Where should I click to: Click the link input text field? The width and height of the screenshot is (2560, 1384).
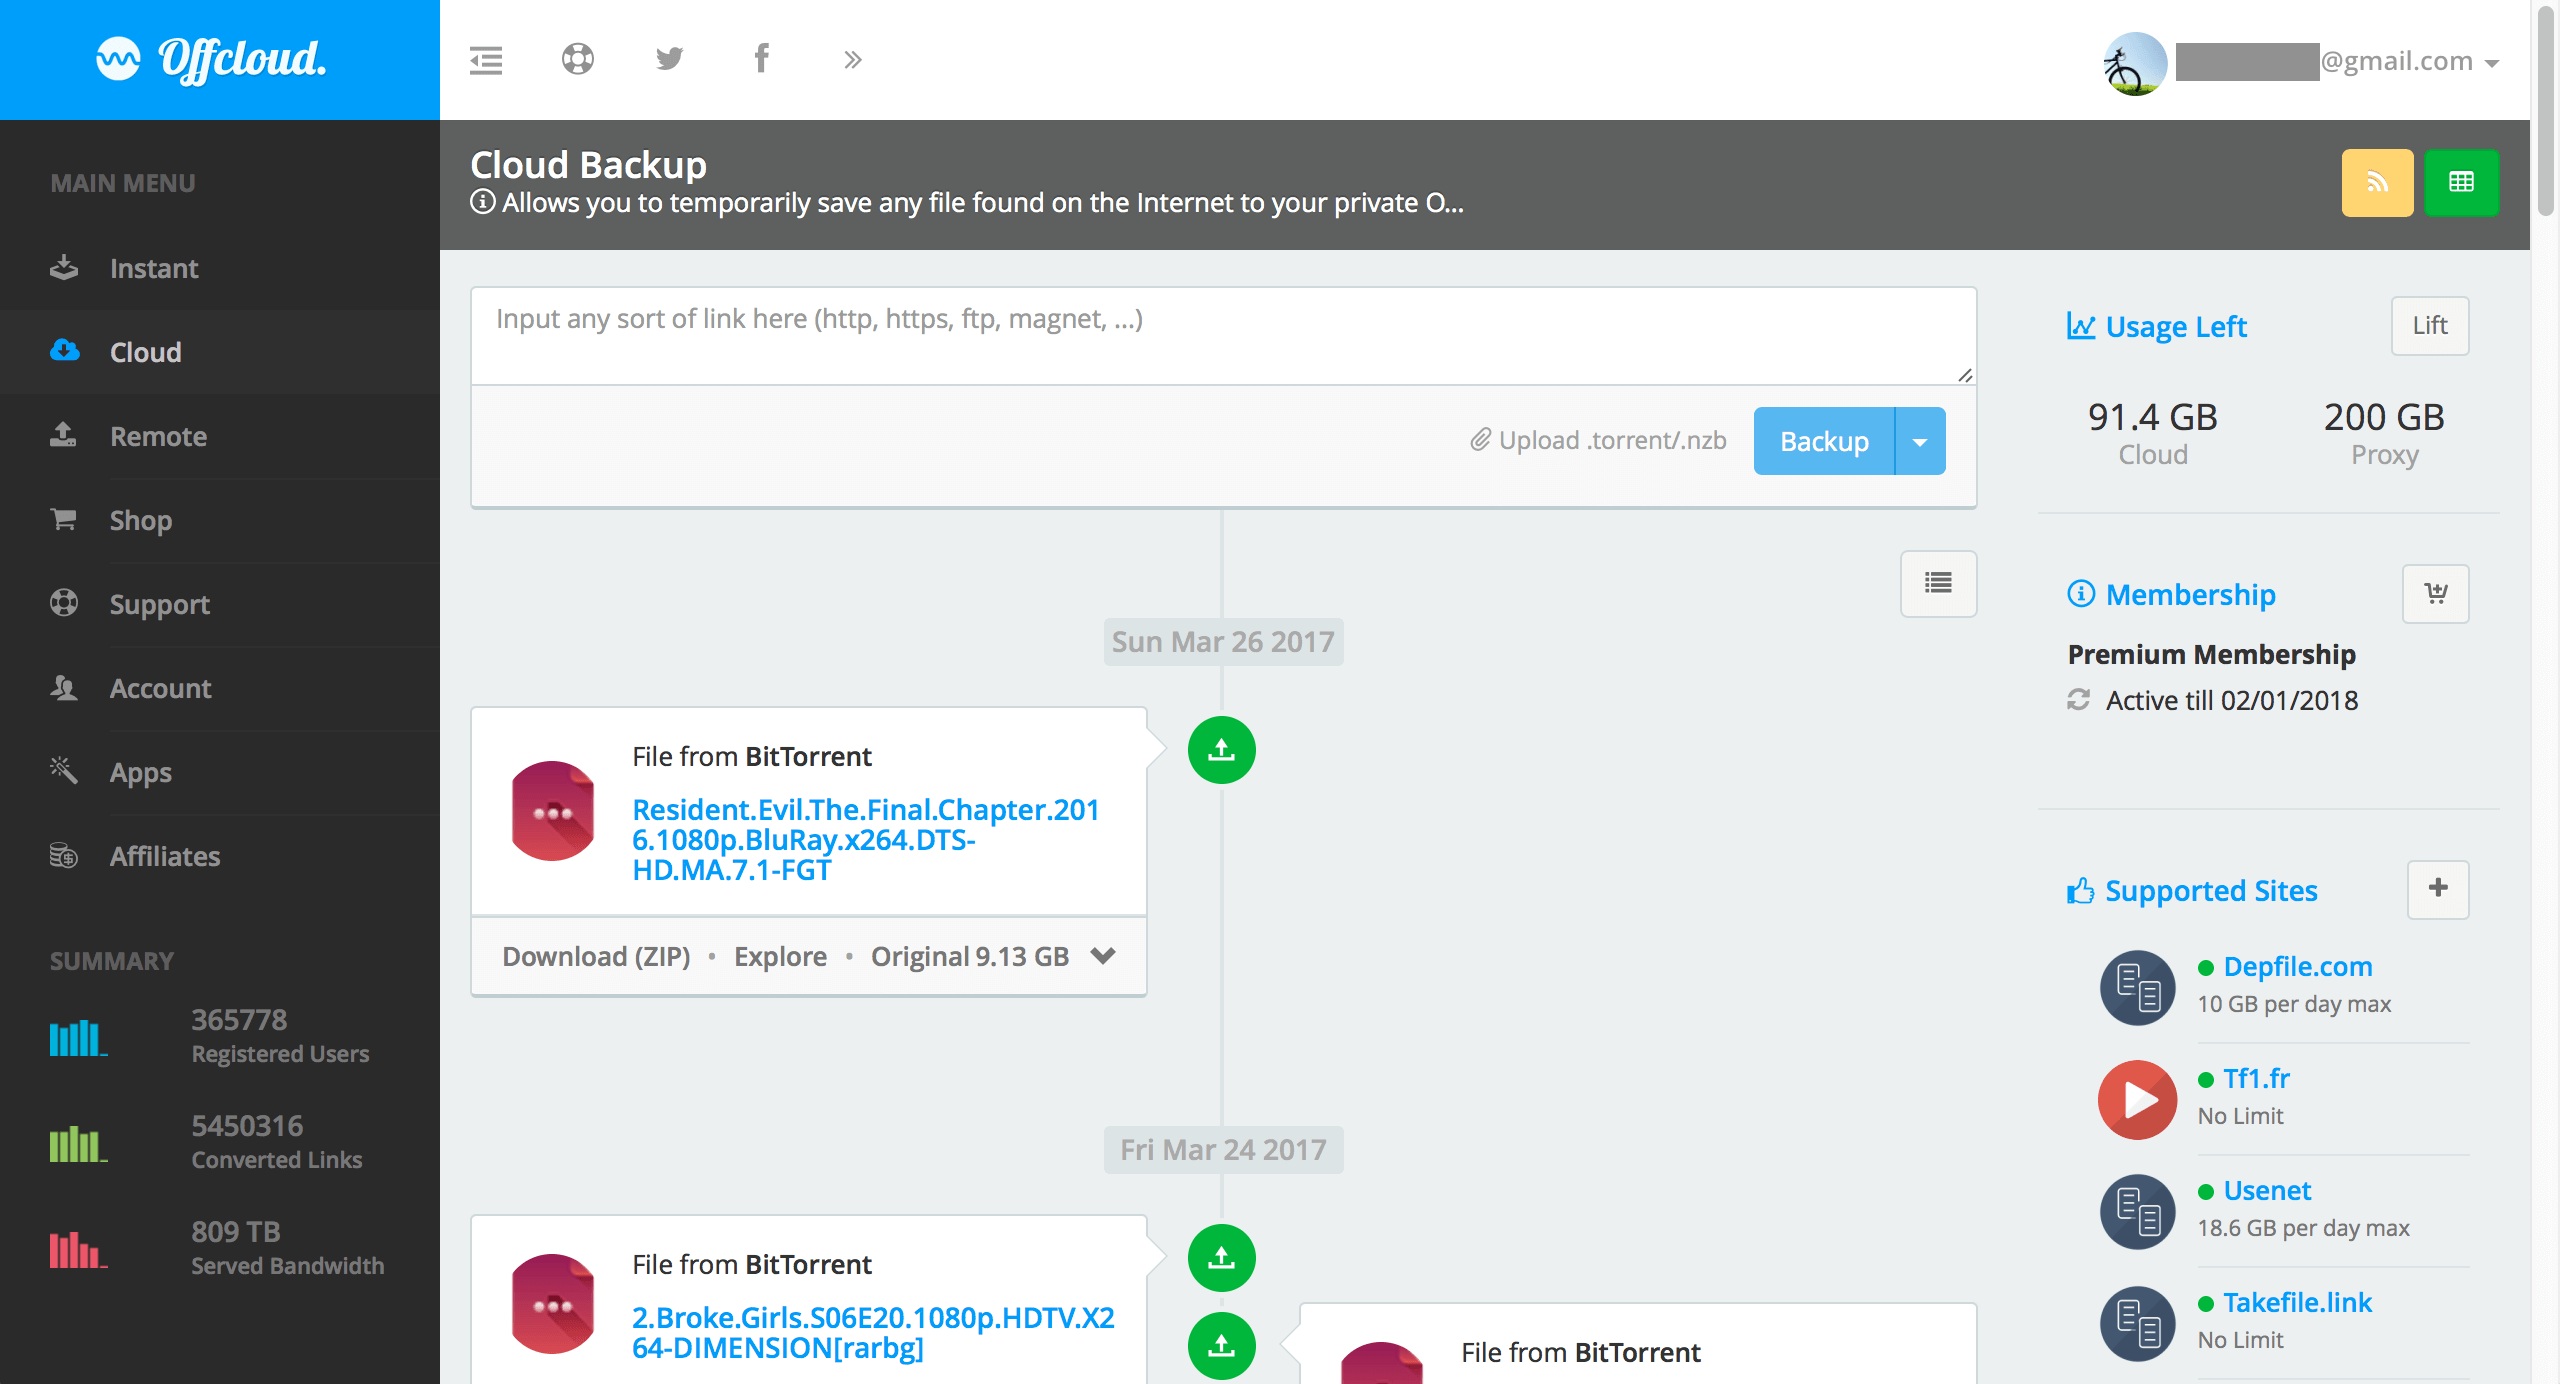click(x=1222, y=336)
